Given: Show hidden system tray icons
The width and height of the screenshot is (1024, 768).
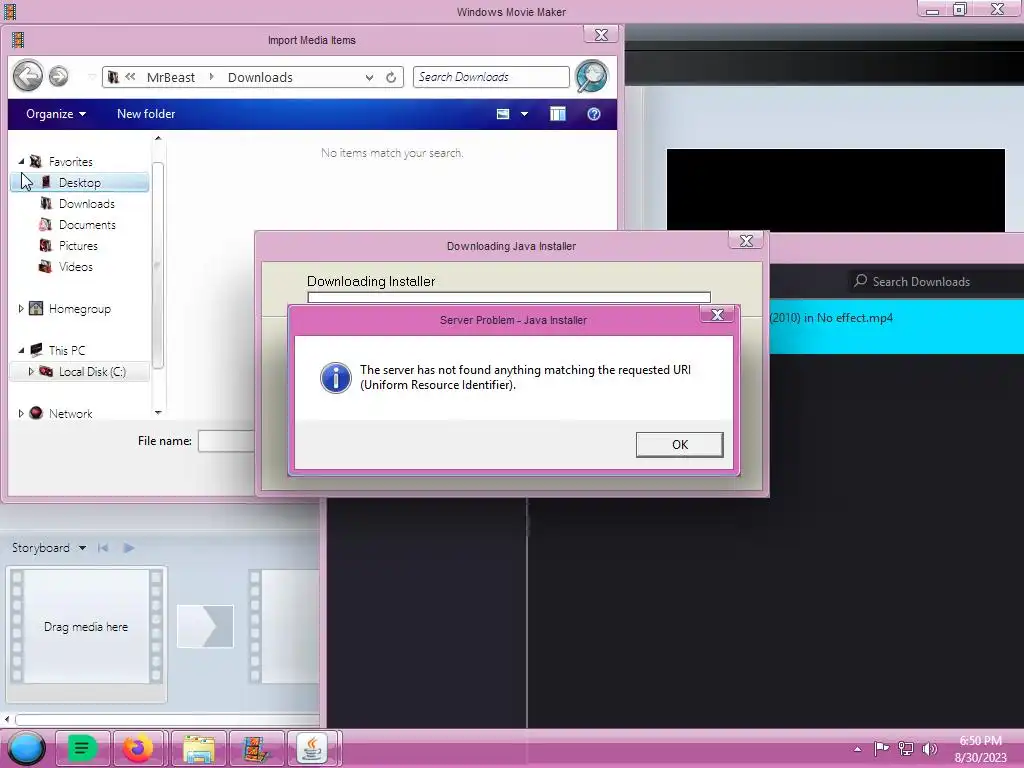Looking at the screenshot, I should tap(857, 749).
